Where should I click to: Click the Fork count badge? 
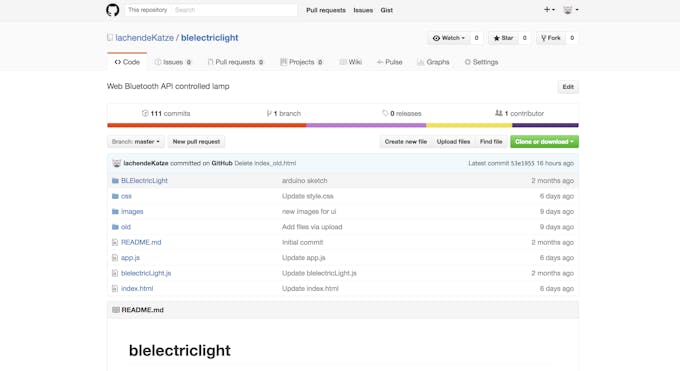[572, 38]
